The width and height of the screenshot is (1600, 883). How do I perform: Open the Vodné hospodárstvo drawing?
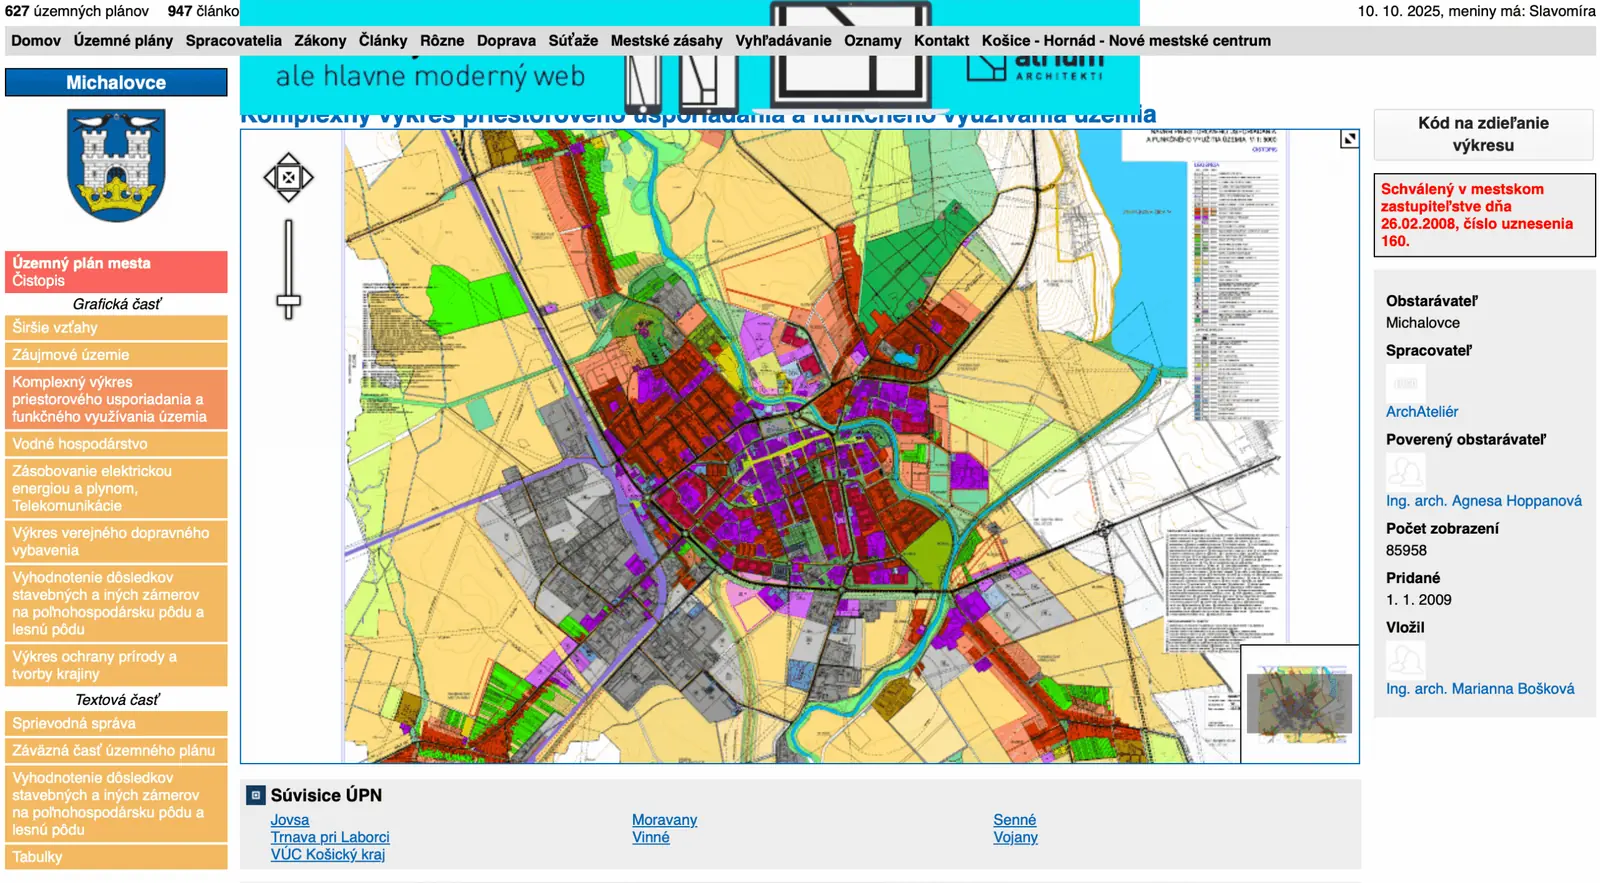tap(116, 444)
